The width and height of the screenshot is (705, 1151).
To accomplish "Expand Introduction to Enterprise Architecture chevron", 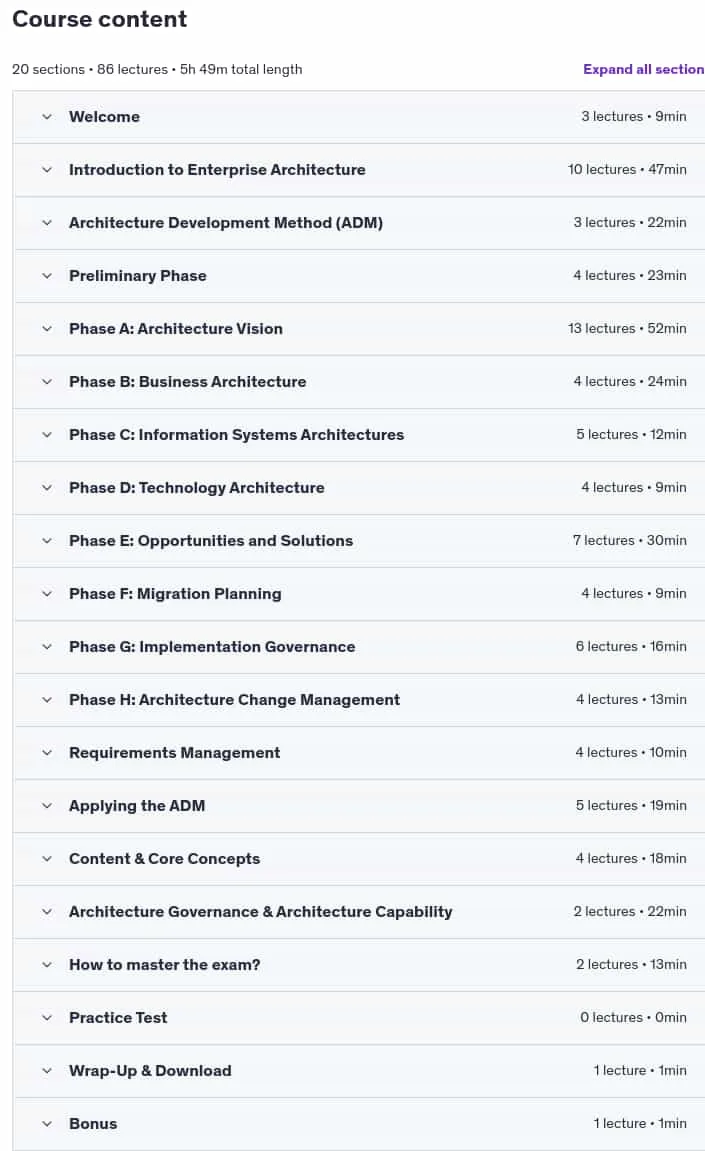I will 47,170.
